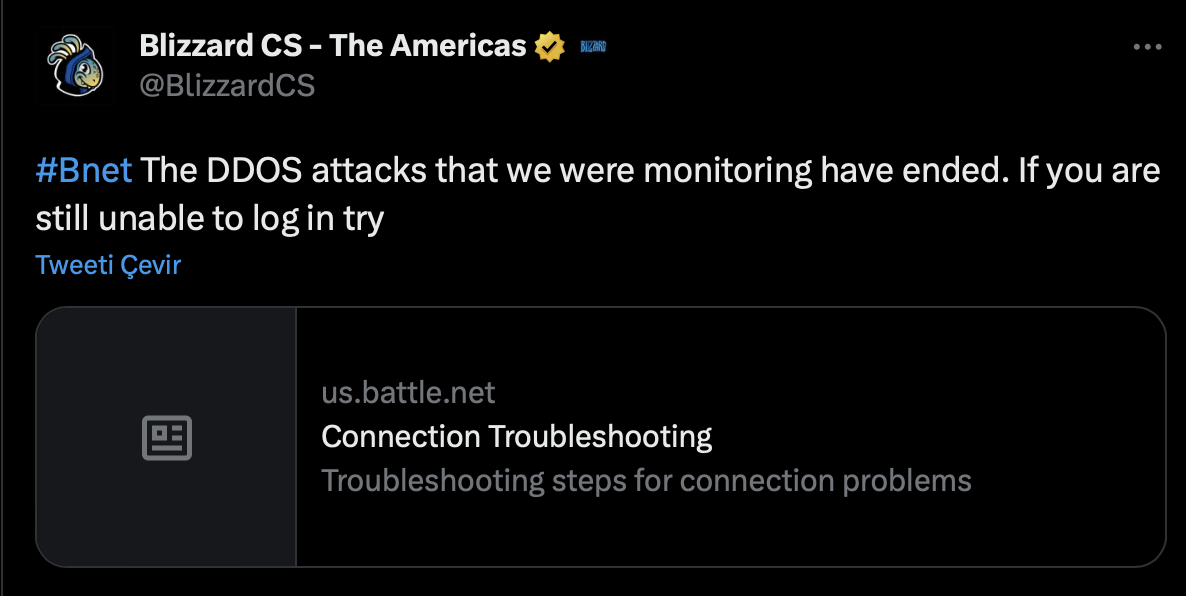The image size is (1186, 596).
Task: Click the word "Troubleshooting" in the card title
Action: click(x=600, y=437)
